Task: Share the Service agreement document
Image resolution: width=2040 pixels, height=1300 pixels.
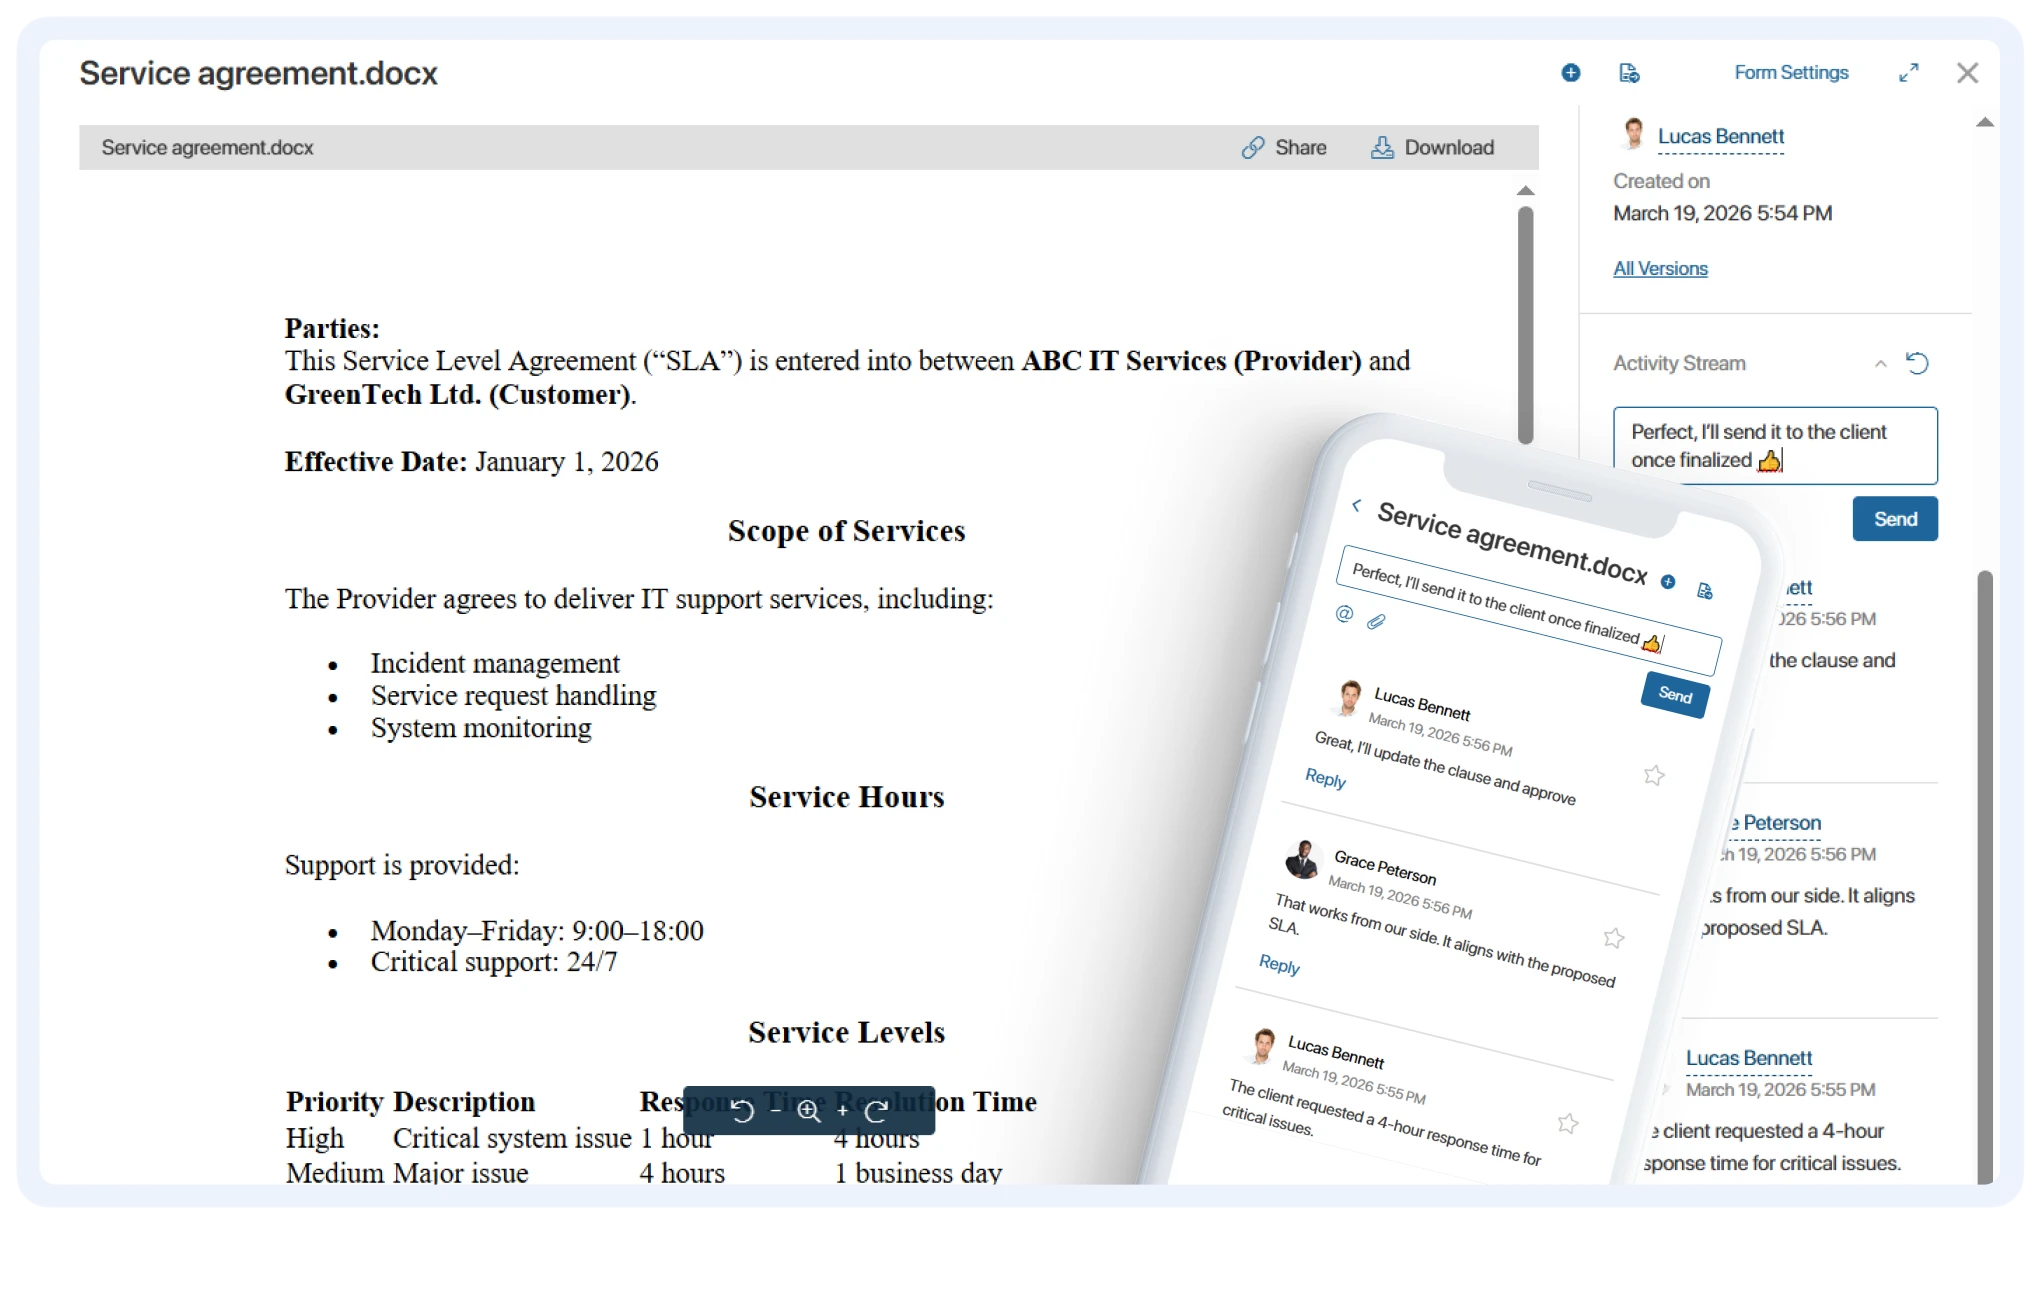Action: click(x=1284, y=148)
